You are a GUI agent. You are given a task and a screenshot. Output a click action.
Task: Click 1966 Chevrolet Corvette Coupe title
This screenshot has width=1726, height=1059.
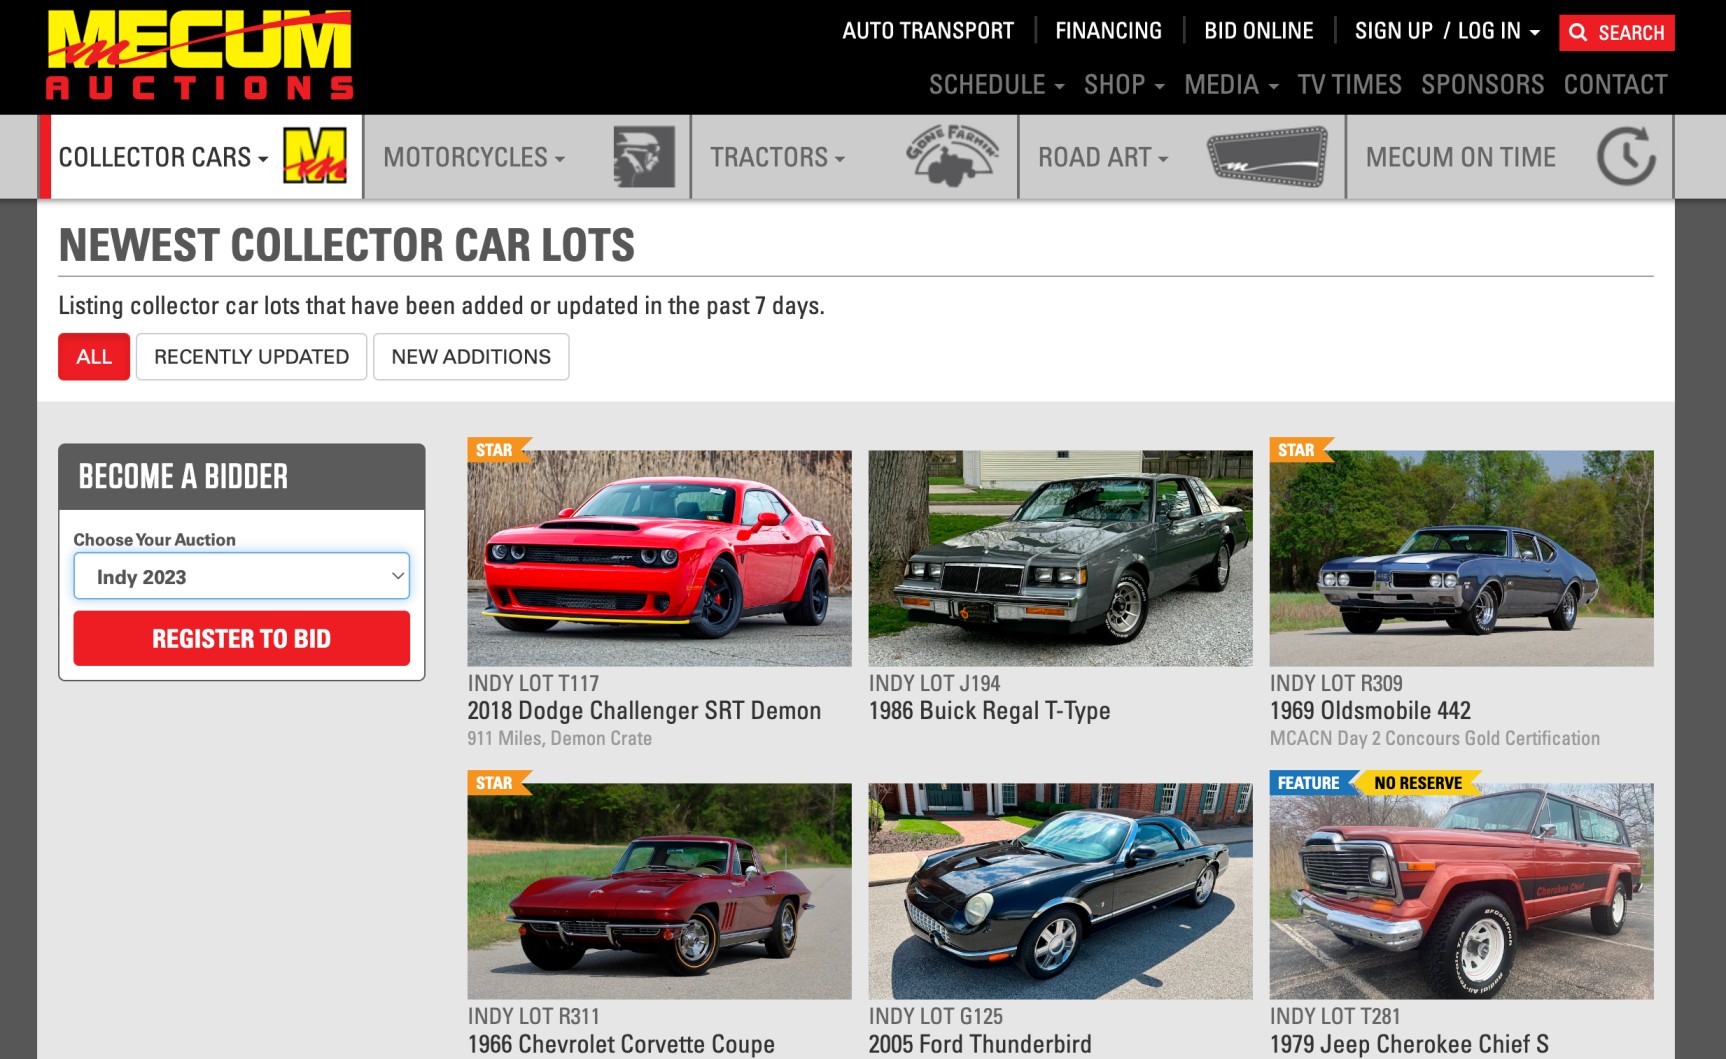pos(621,1044)
